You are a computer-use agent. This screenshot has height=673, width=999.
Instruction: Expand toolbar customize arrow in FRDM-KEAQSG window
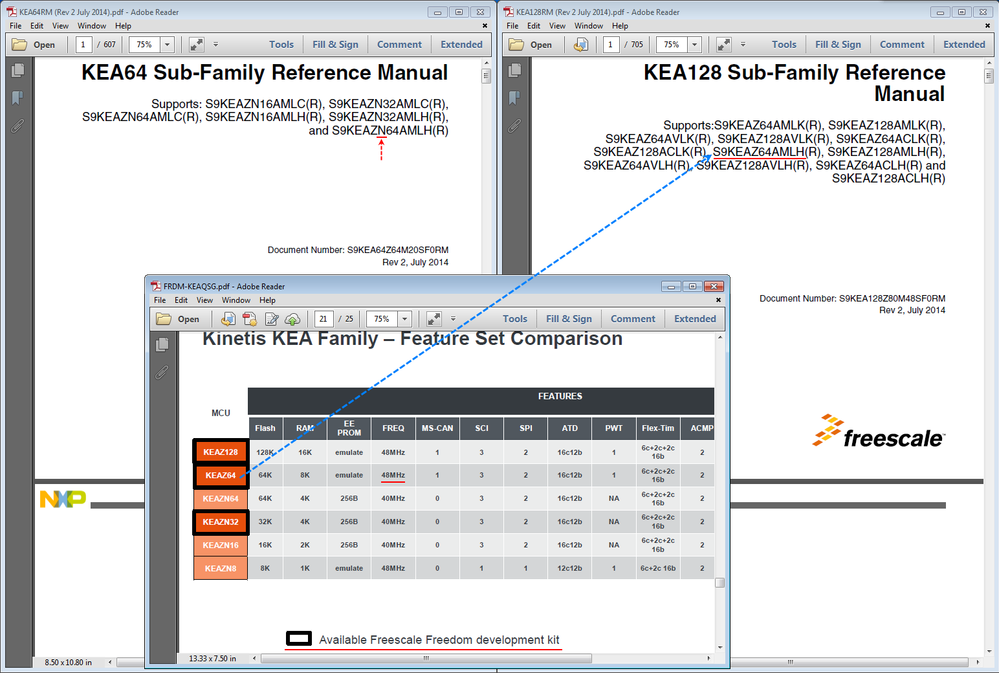[x=453, y=319]
